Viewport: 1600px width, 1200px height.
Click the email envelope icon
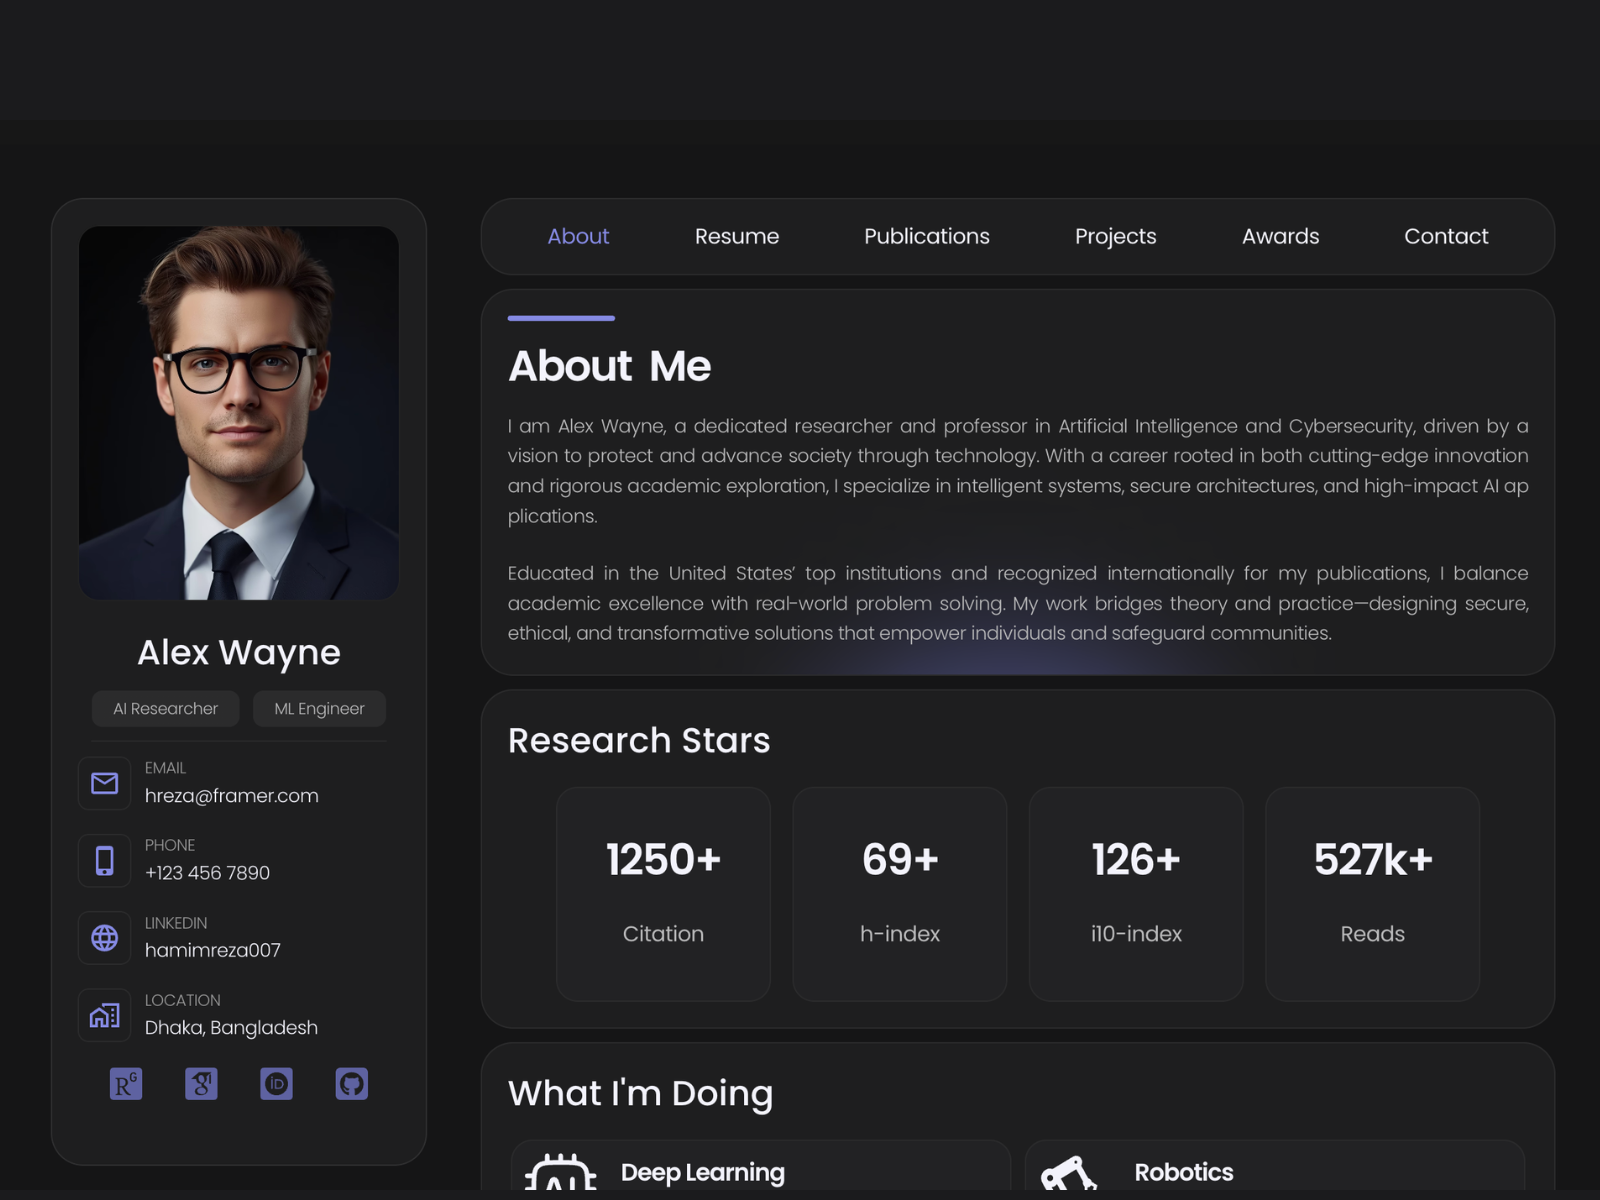(x=105, y=783)
